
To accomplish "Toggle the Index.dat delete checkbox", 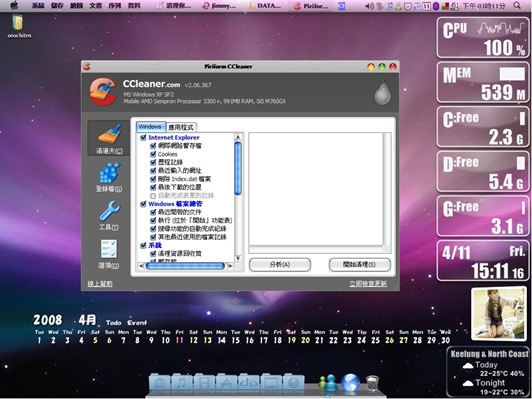I will tap(153, 179).
